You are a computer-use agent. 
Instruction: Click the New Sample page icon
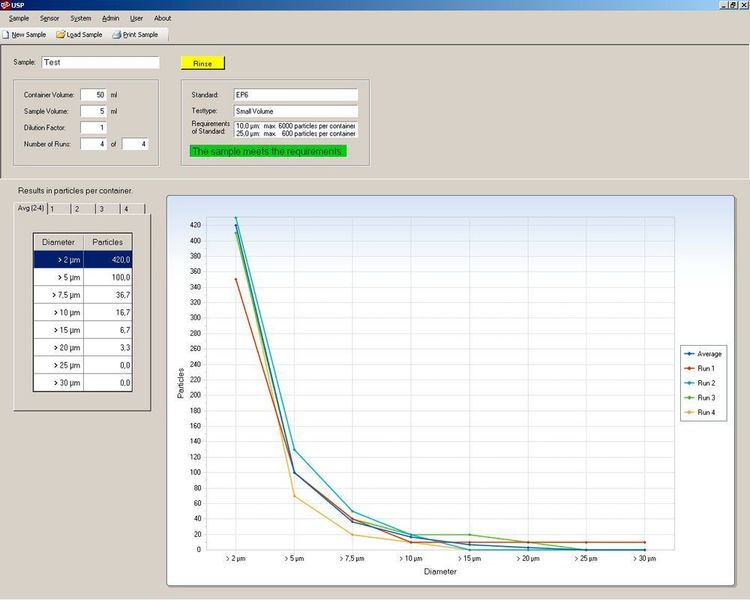(x=6, y=35)
